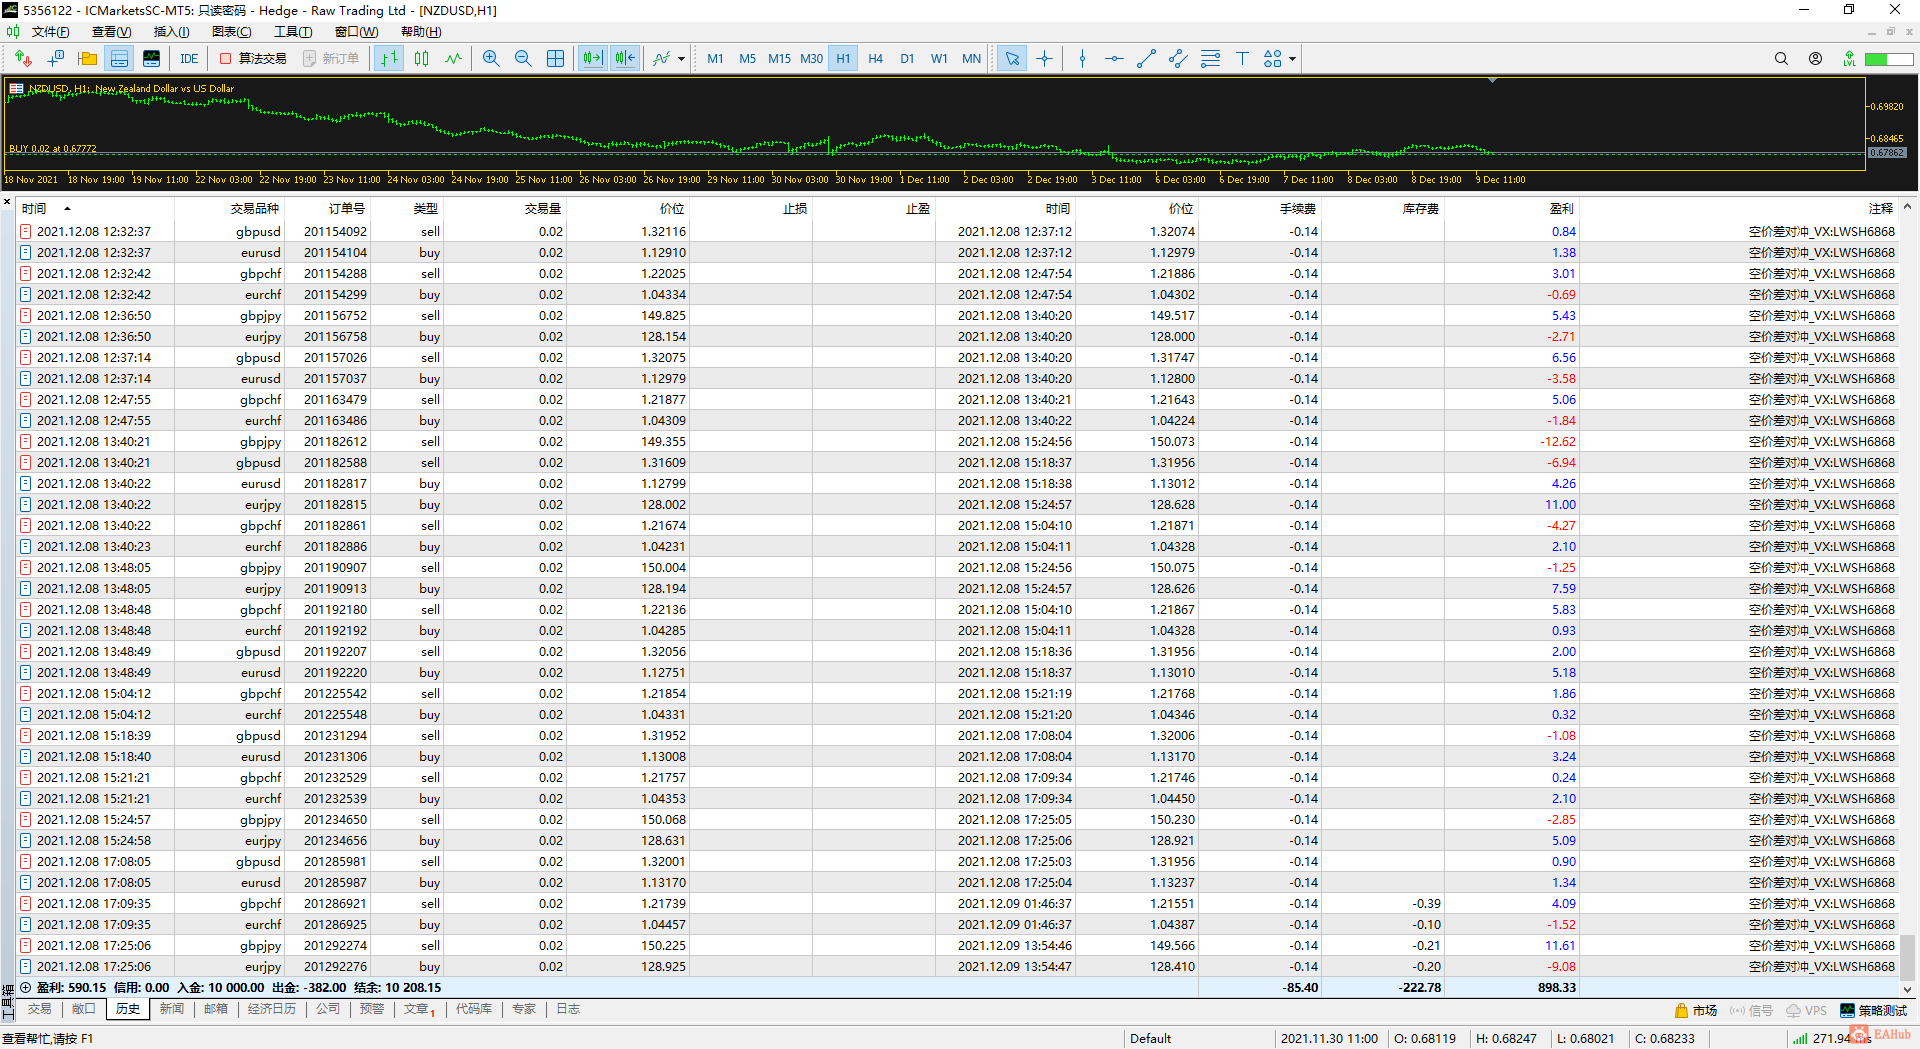Toggle chart shift from right border
Viewport: 1920px width, 1049px height.
[625, 59]
